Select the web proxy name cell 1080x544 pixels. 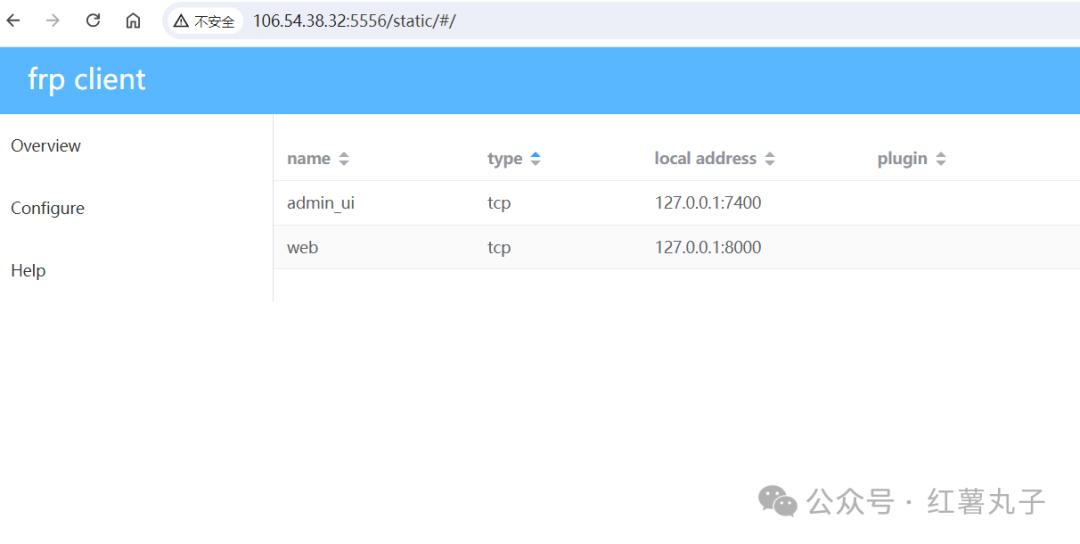click(302, 248)
